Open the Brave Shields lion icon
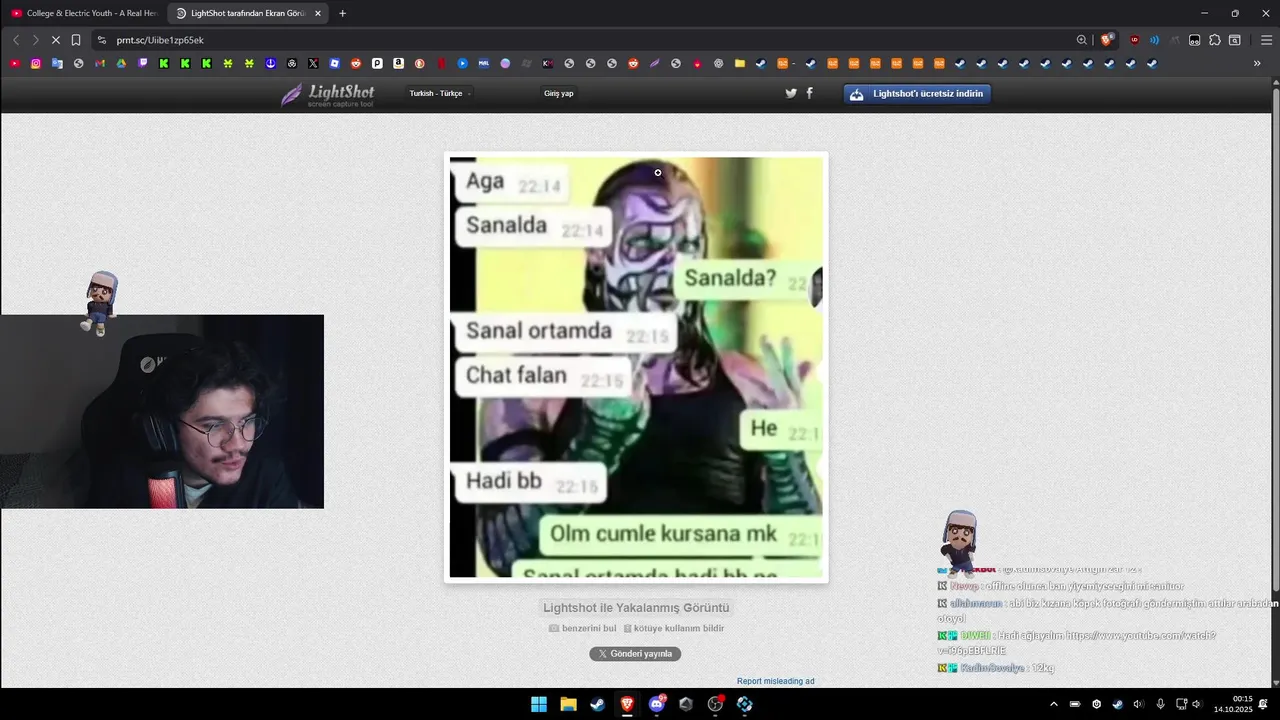 [1106, 40]
